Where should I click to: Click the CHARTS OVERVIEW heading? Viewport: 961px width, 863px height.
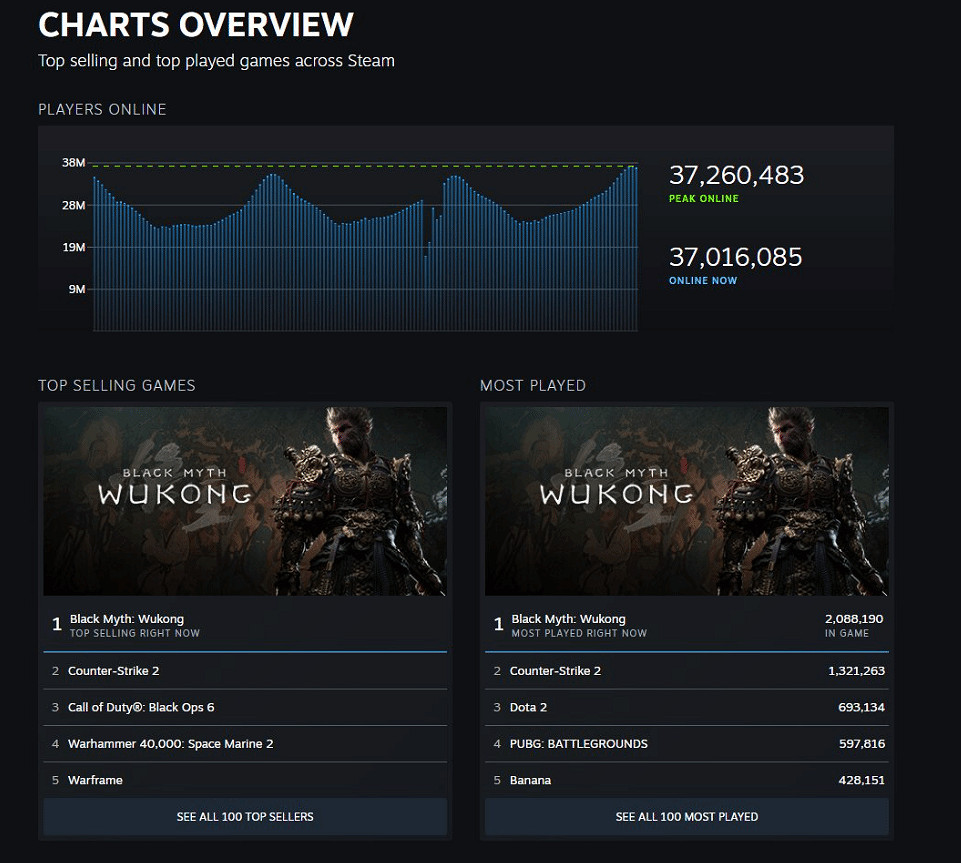coord(196,24)
